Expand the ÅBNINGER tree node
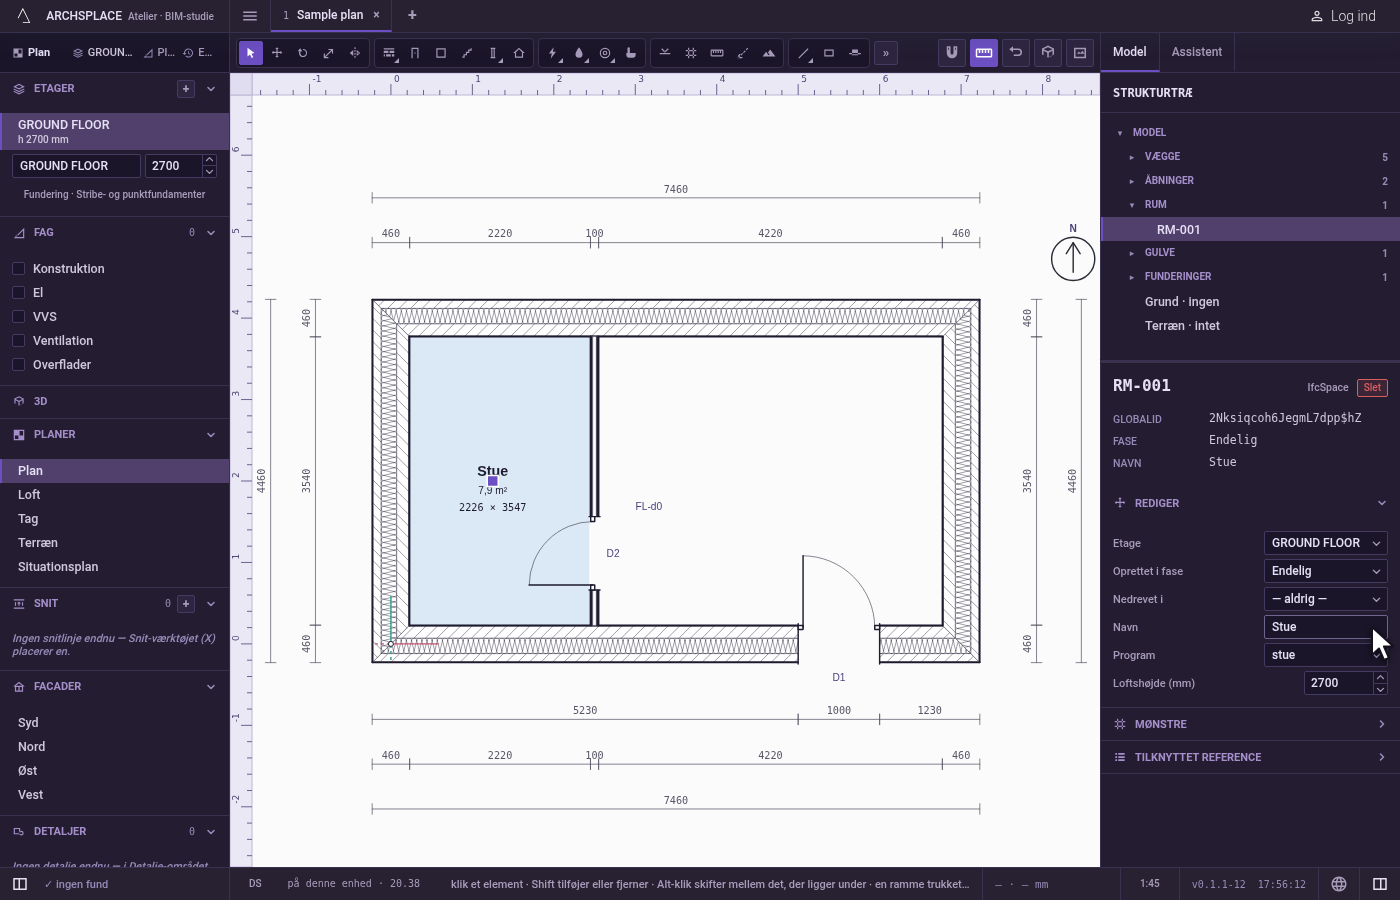 point(1132,181)
